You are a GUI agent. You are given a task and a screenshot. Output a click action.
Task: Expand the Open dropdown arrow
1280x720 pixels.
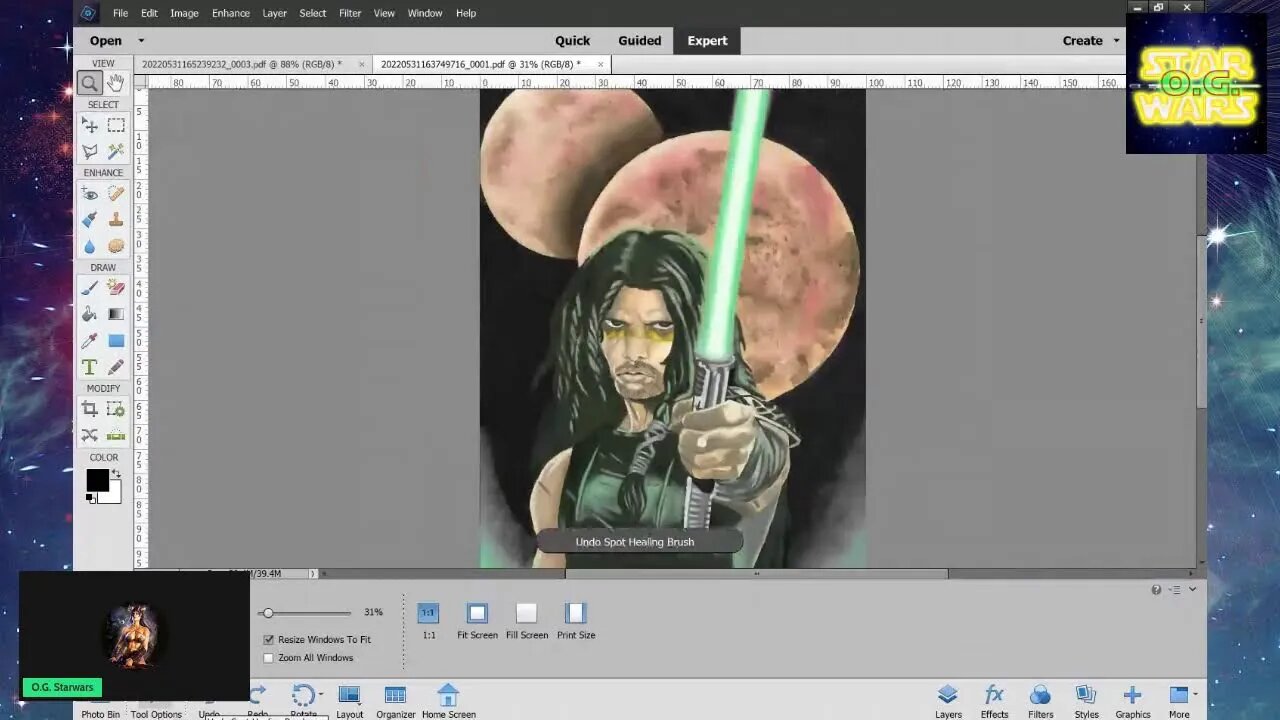coord(141,41)
